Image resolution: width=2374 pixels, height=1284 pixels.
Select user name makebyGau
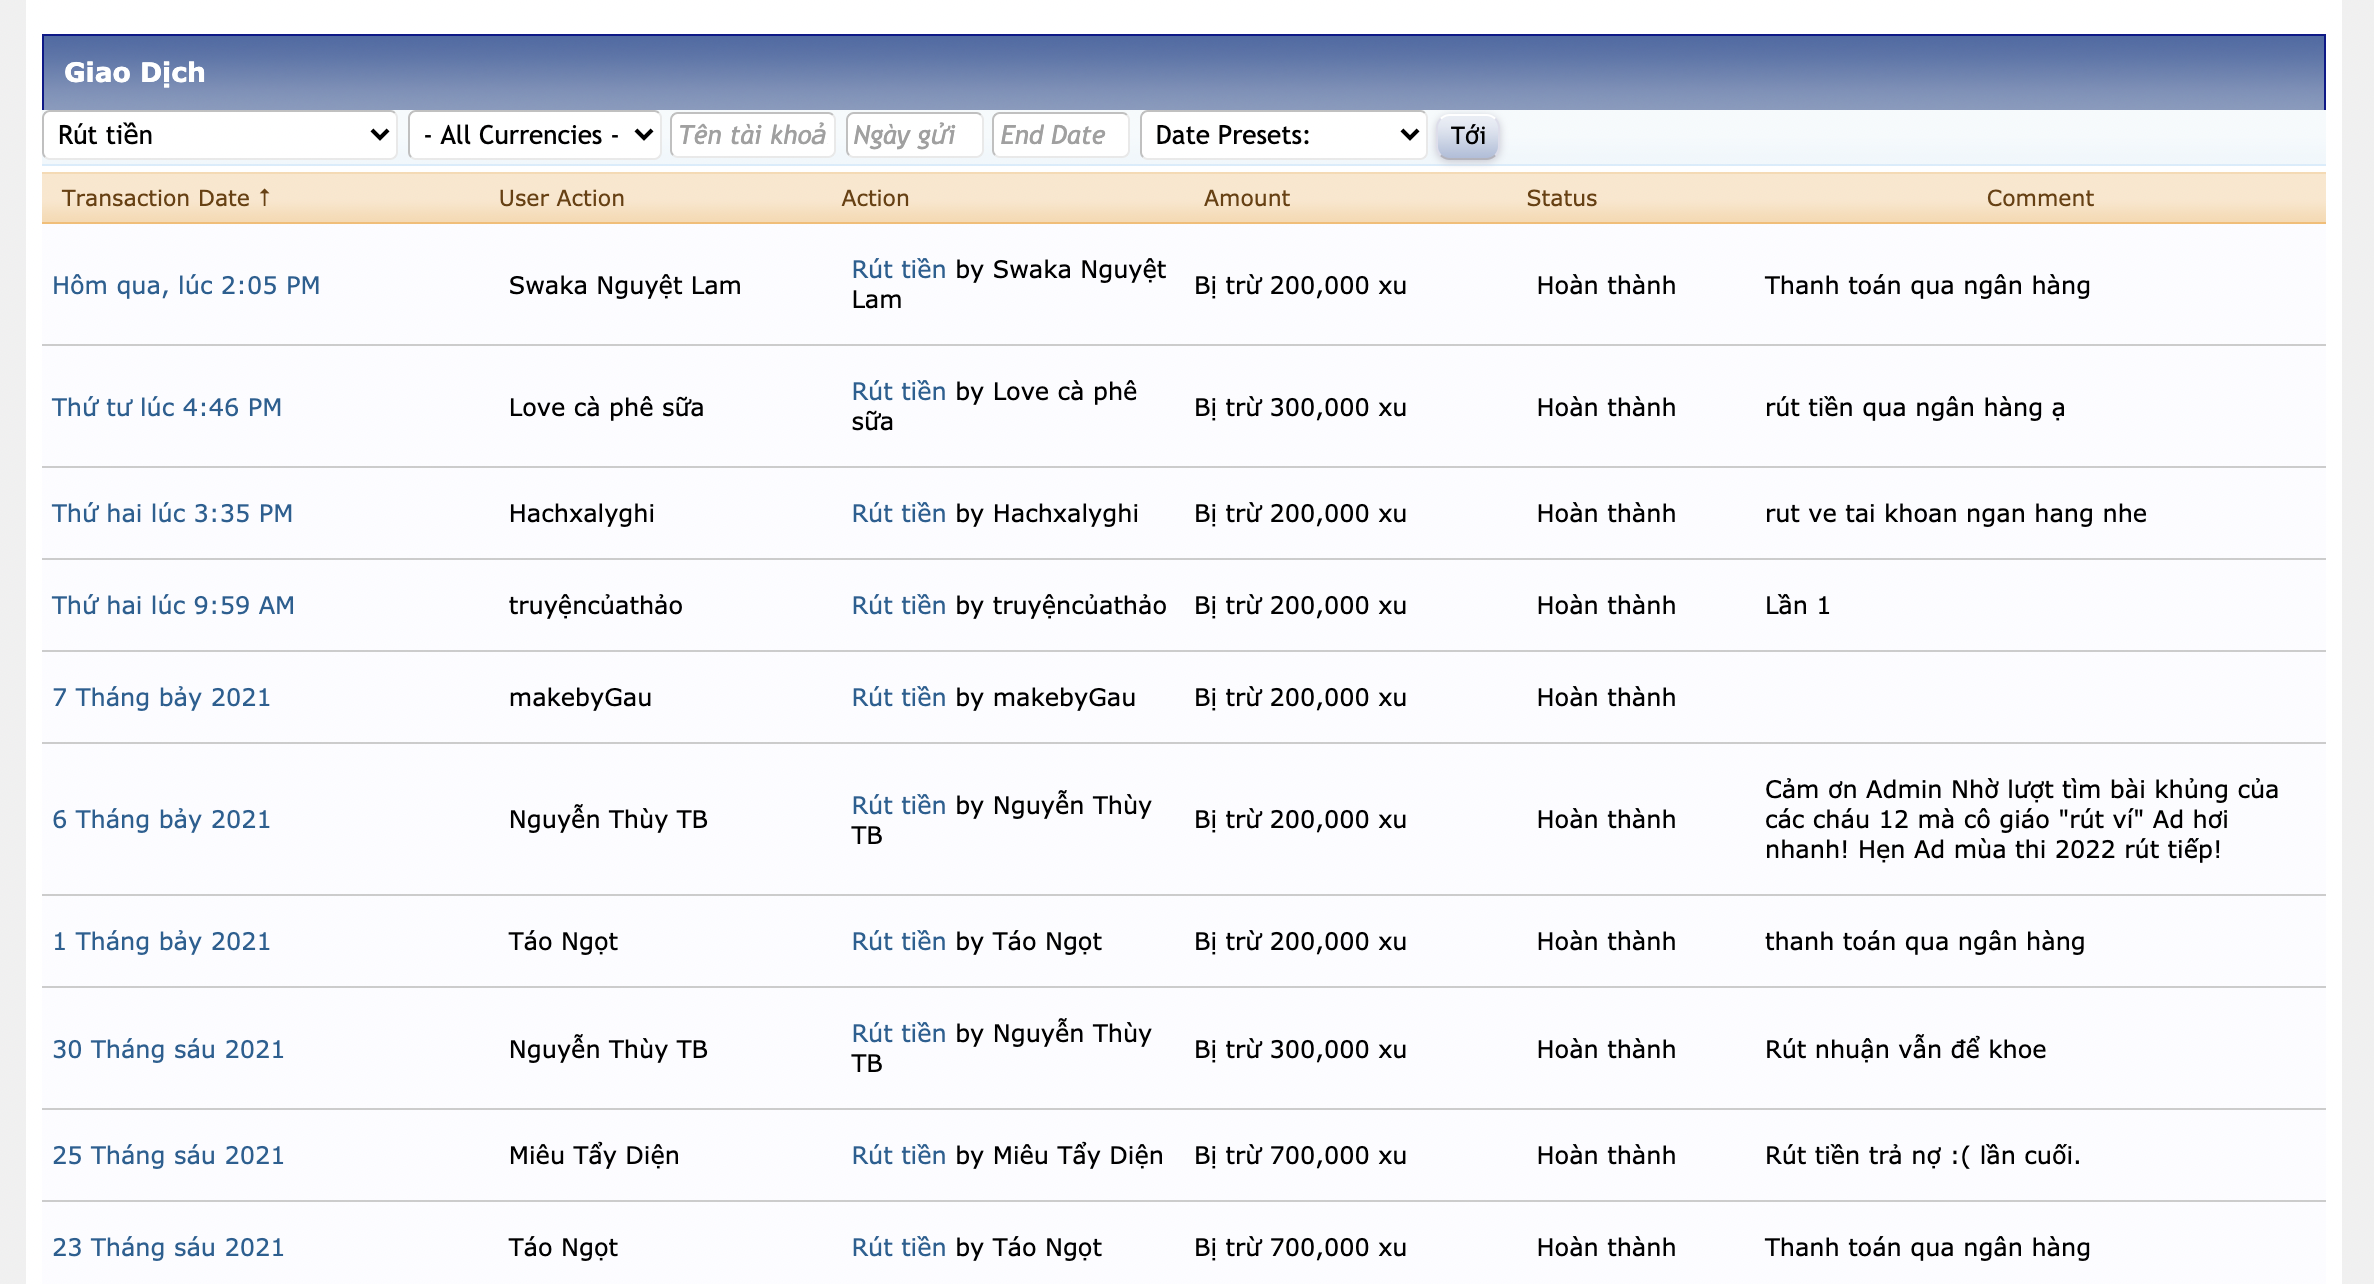pyautogui.click(x=580, y=698)
